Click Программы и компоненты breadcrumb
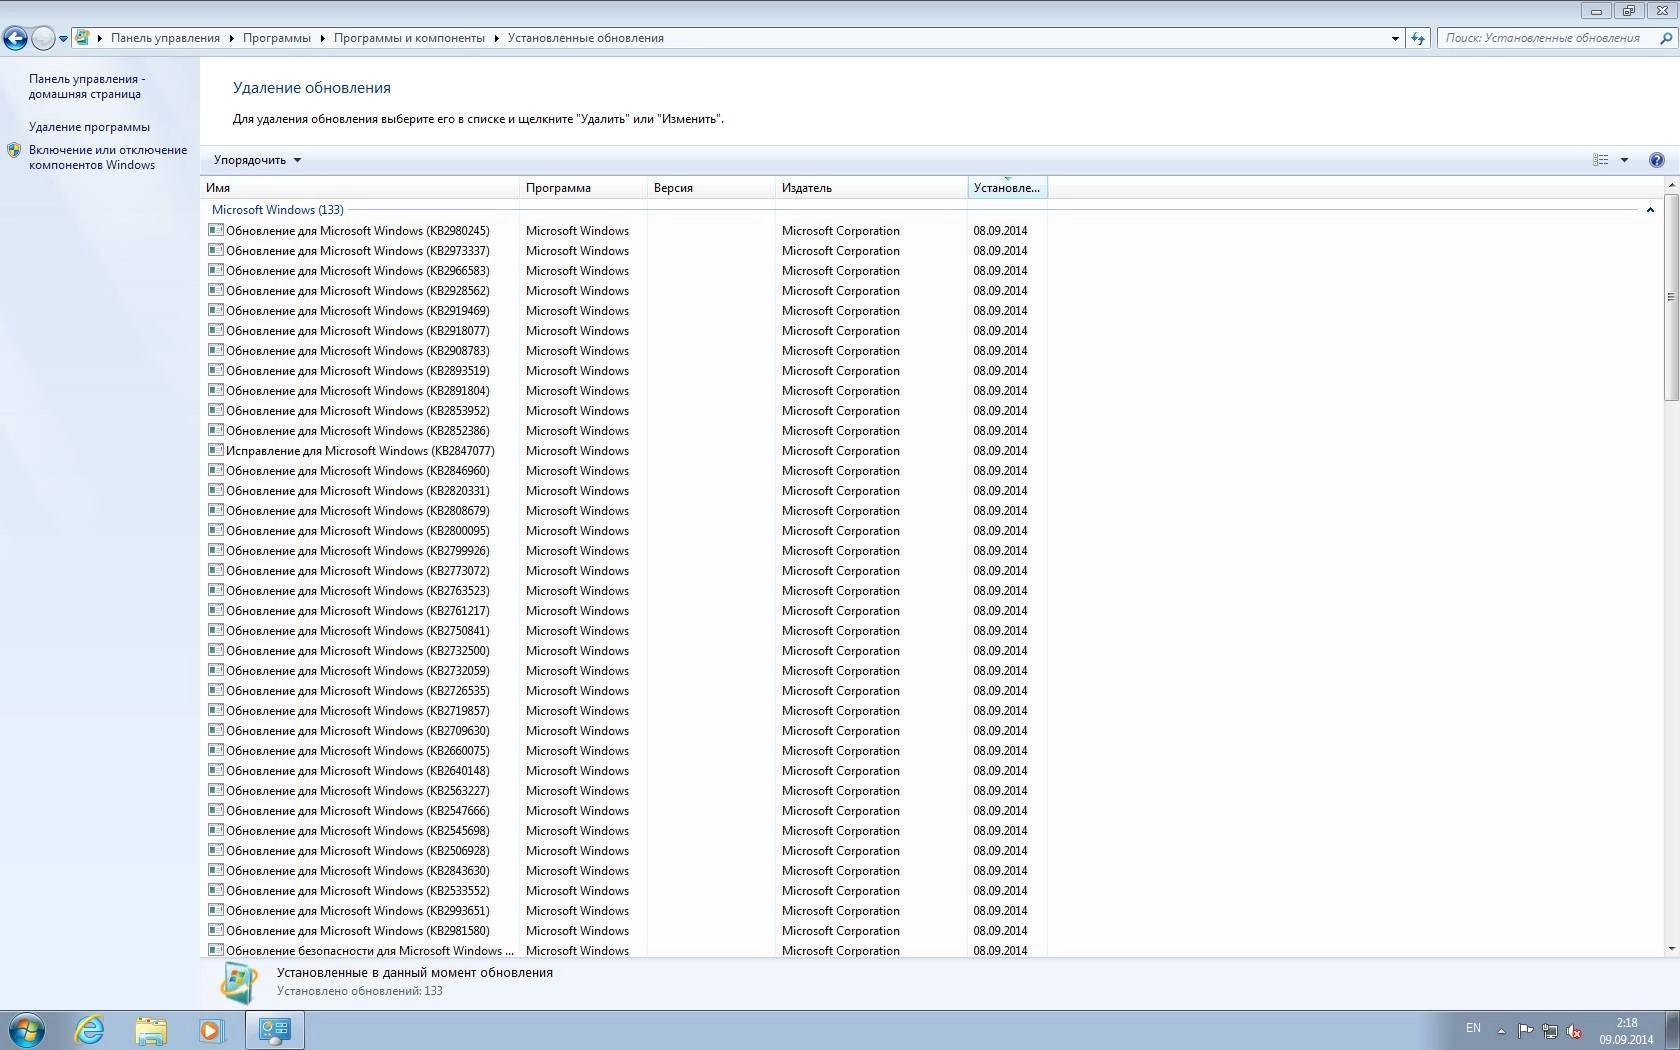Viewport: 1680px width, 1050px height. pyautogui.click(x=409, y=38)
